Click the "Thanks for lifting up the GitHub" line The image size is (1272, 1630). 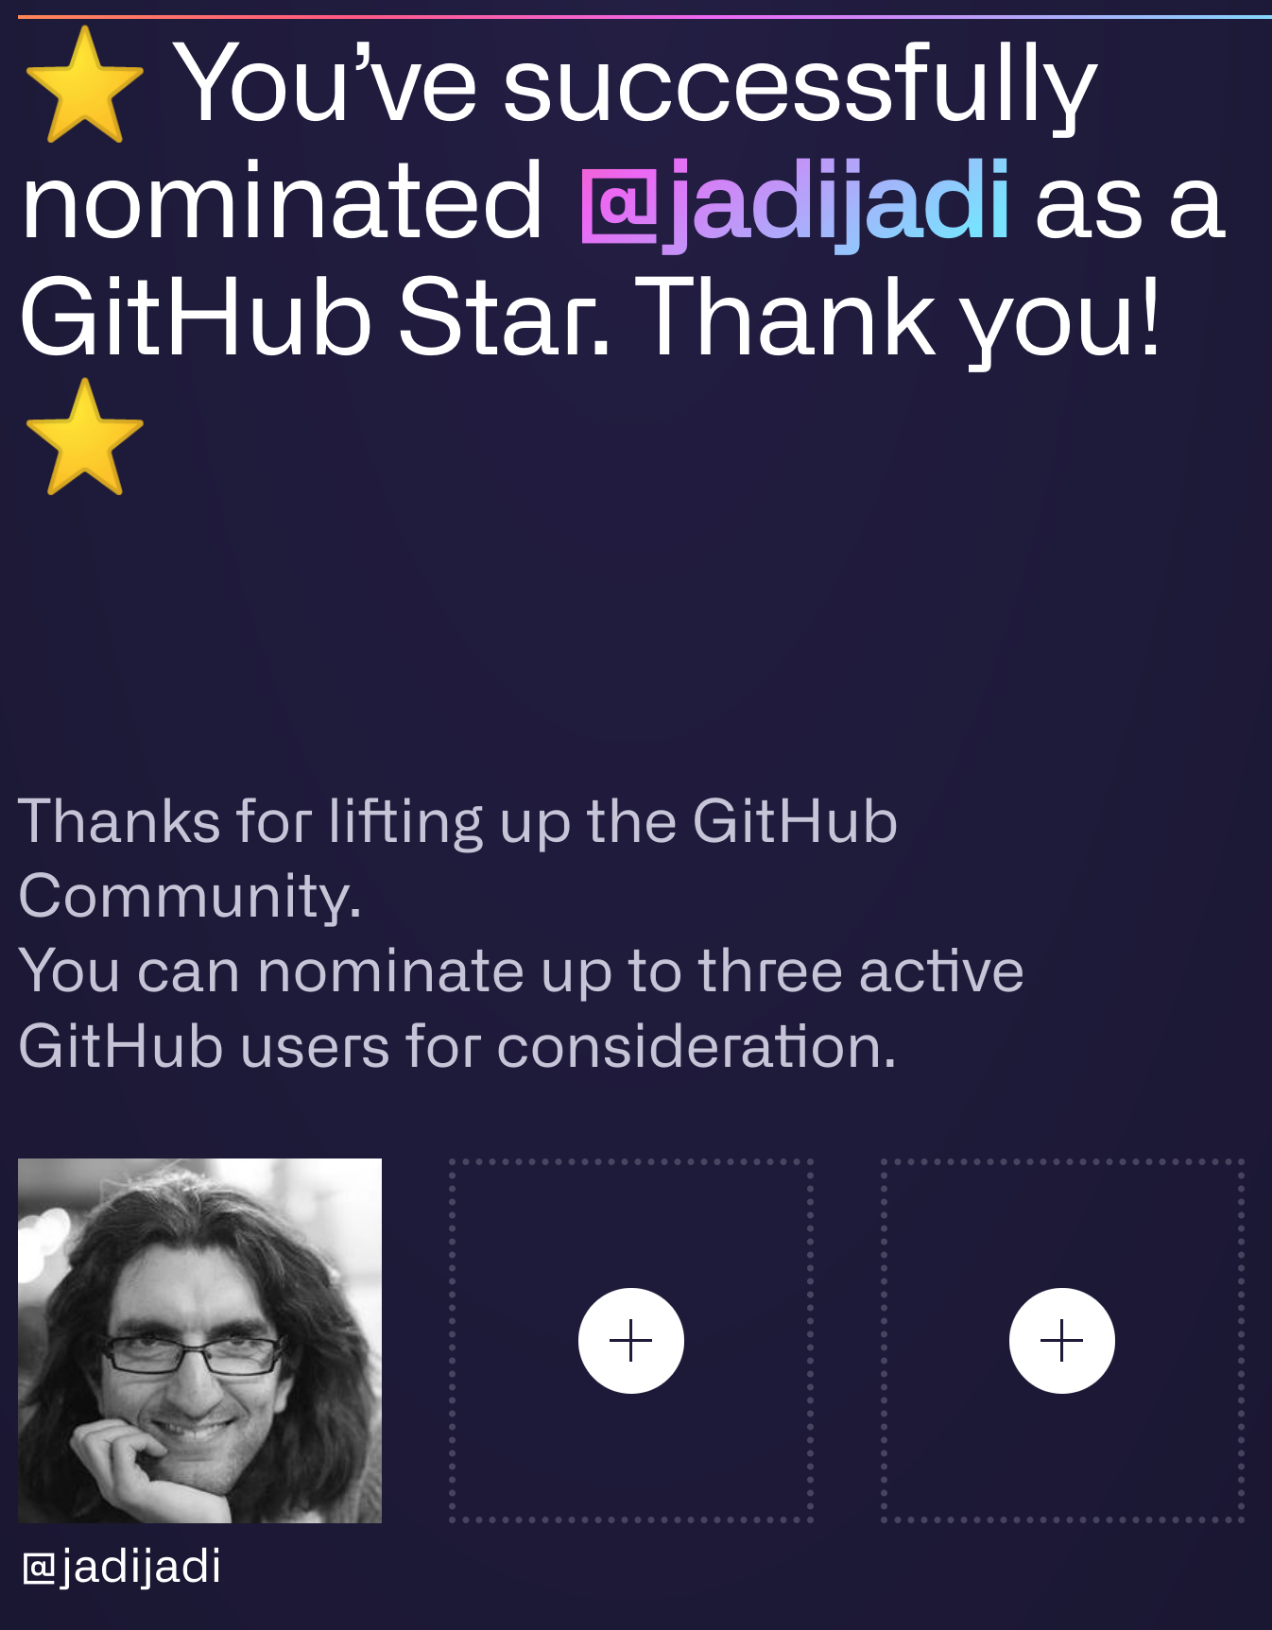pos(457,822)
